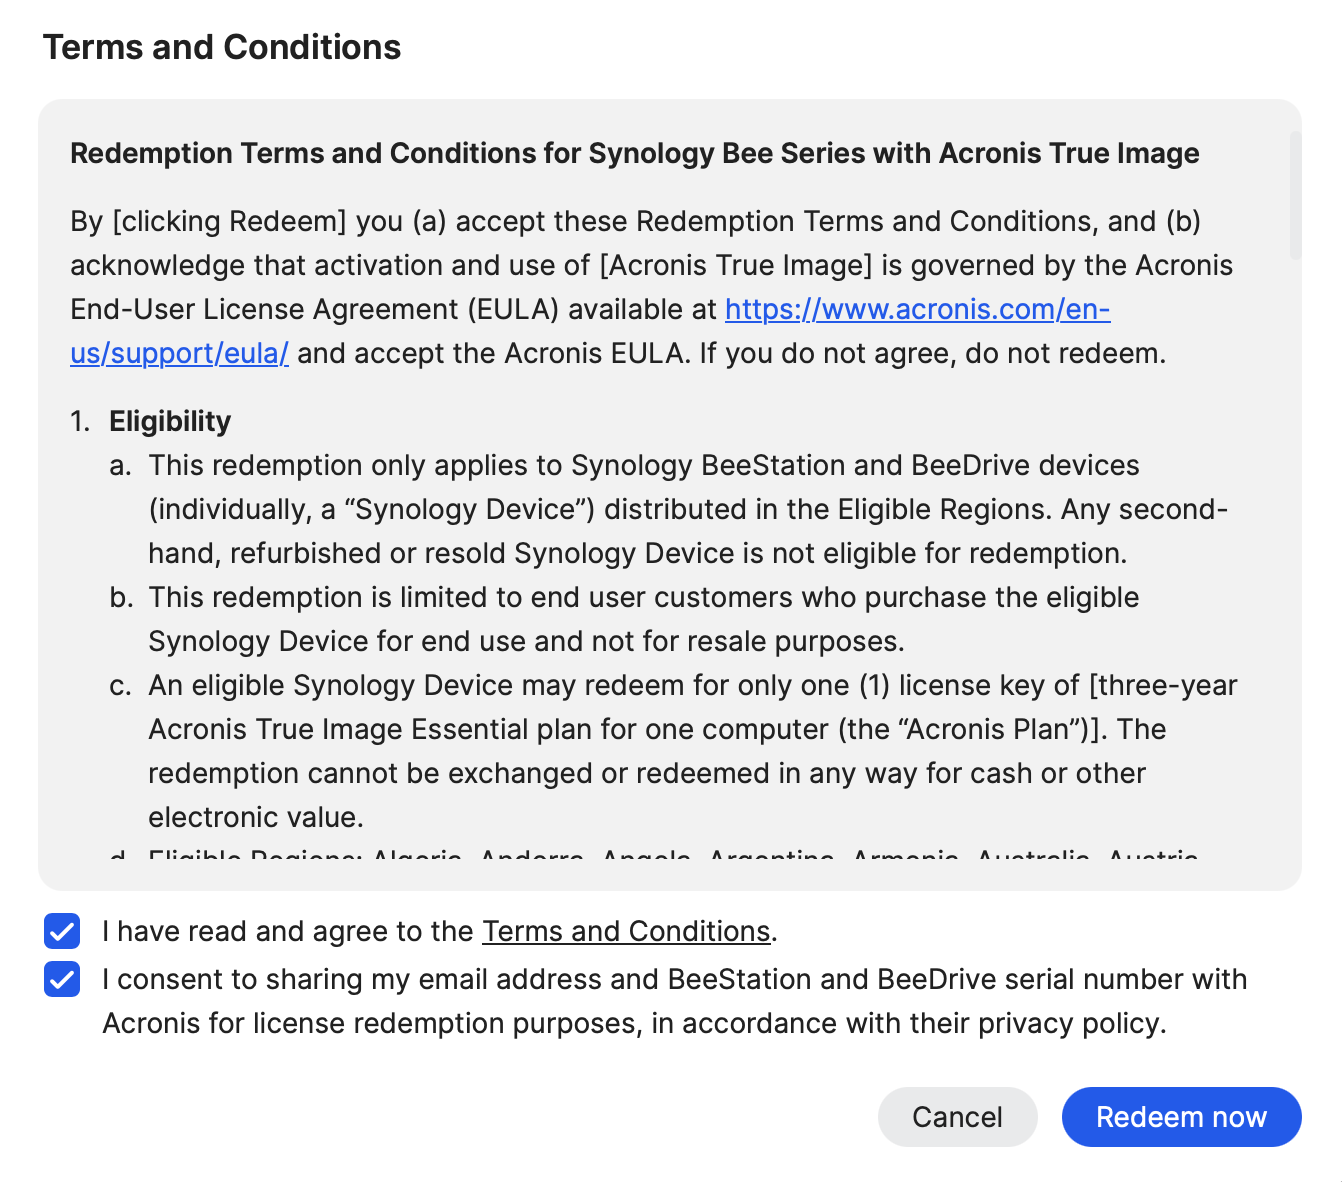This screenshot has height=1182, width=1342.
Task: Click the "1." list number before Eligibility
Action: [81, 421]
